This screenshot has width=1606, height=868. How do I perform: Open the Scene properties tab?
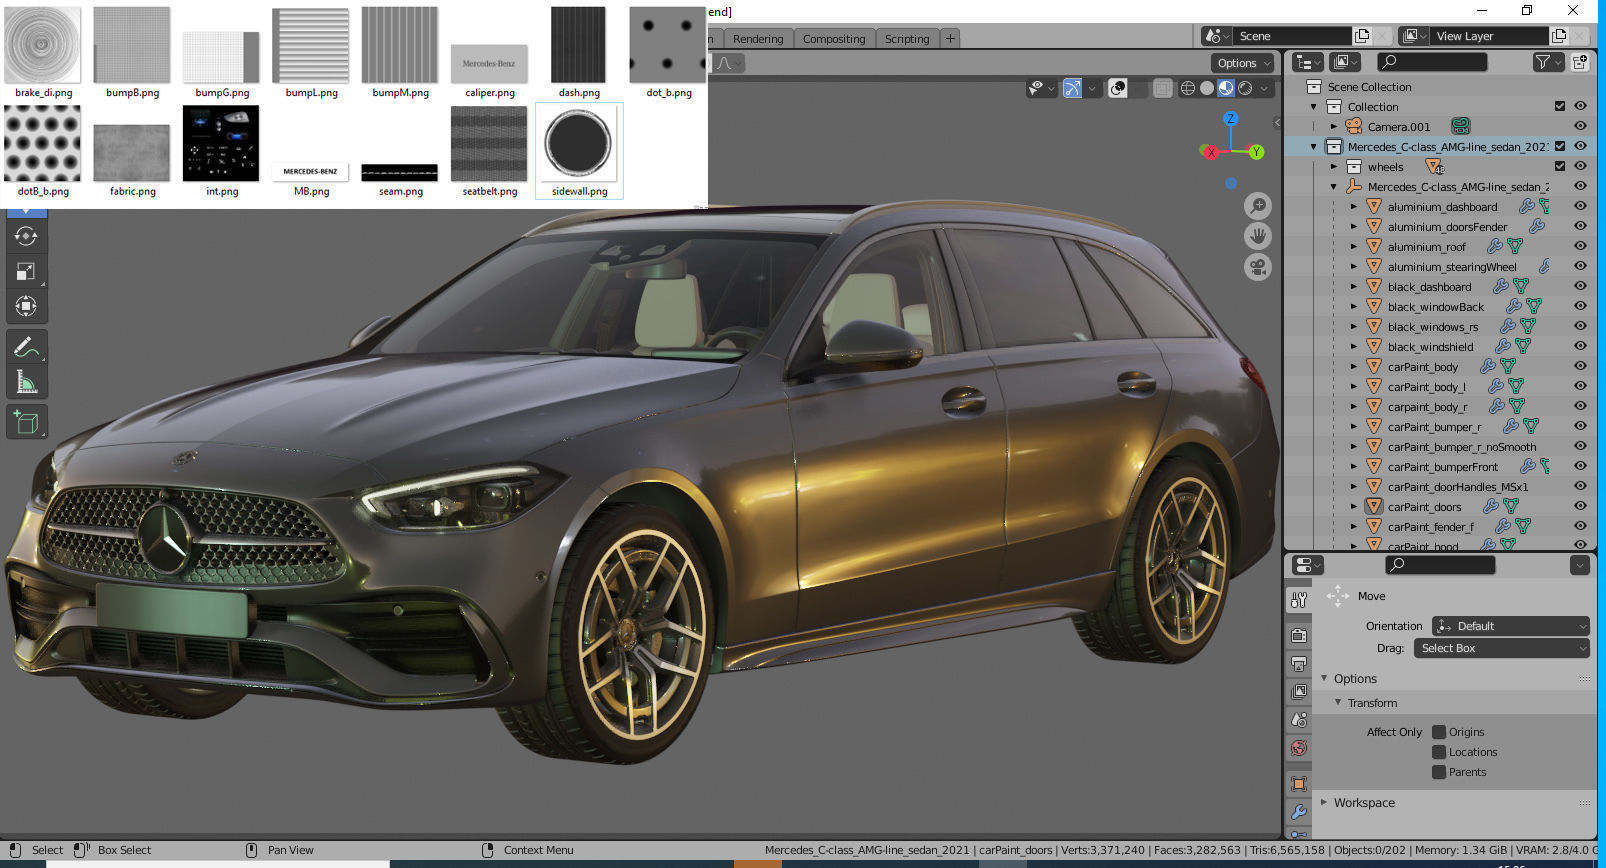(x=1299, y=720)
